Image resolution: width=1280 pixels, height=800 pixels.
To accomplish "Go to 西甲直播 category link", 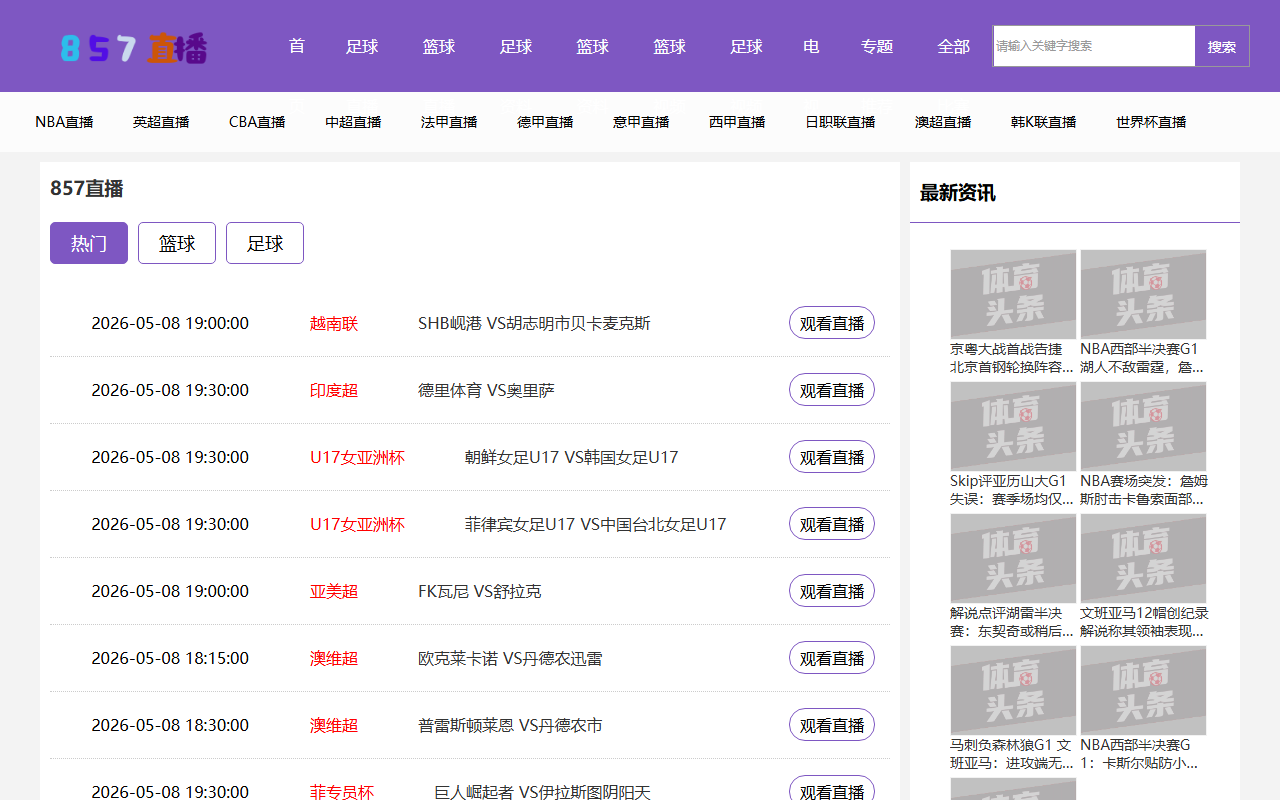I will tap(737, 122).
